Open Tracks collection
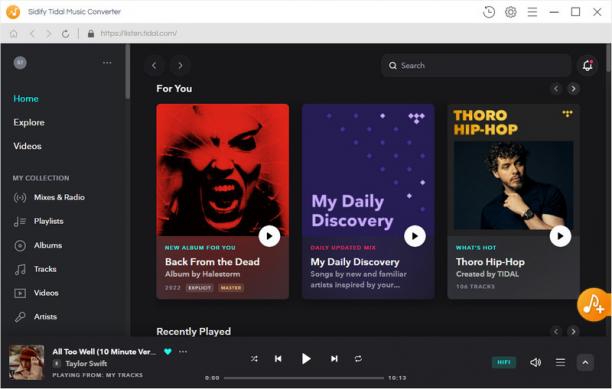Viewport: 612px width, 389px height. 35,269
